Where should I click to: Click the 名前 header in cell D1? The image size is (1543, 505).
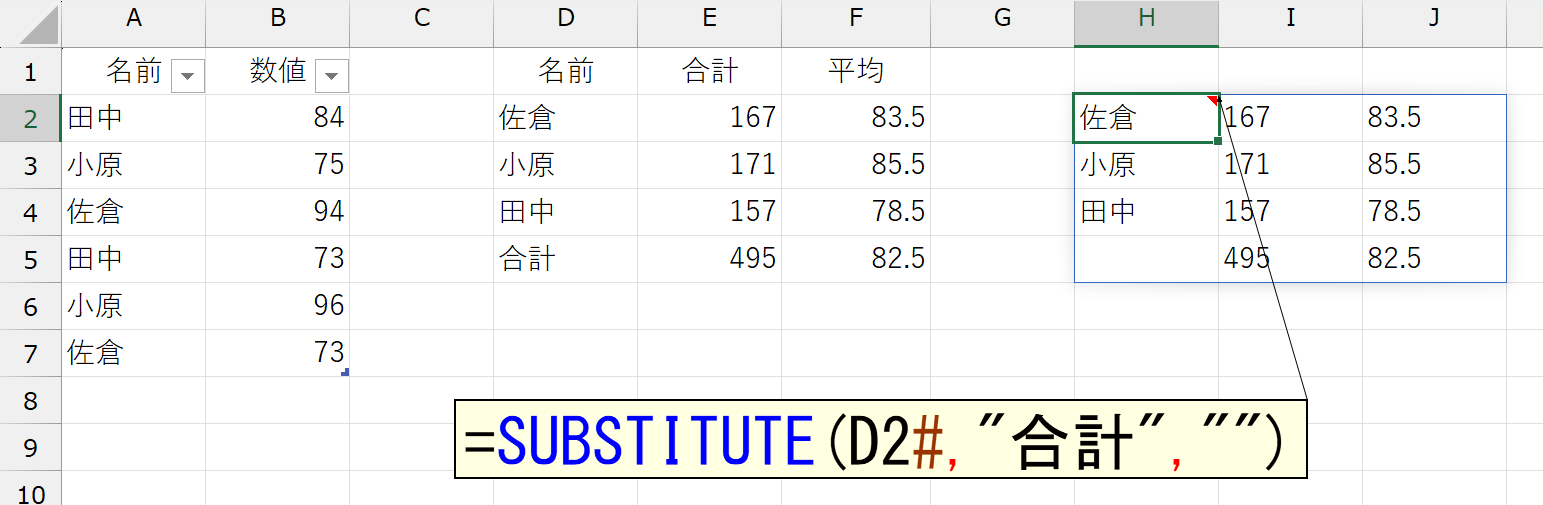tap(566, 71)
